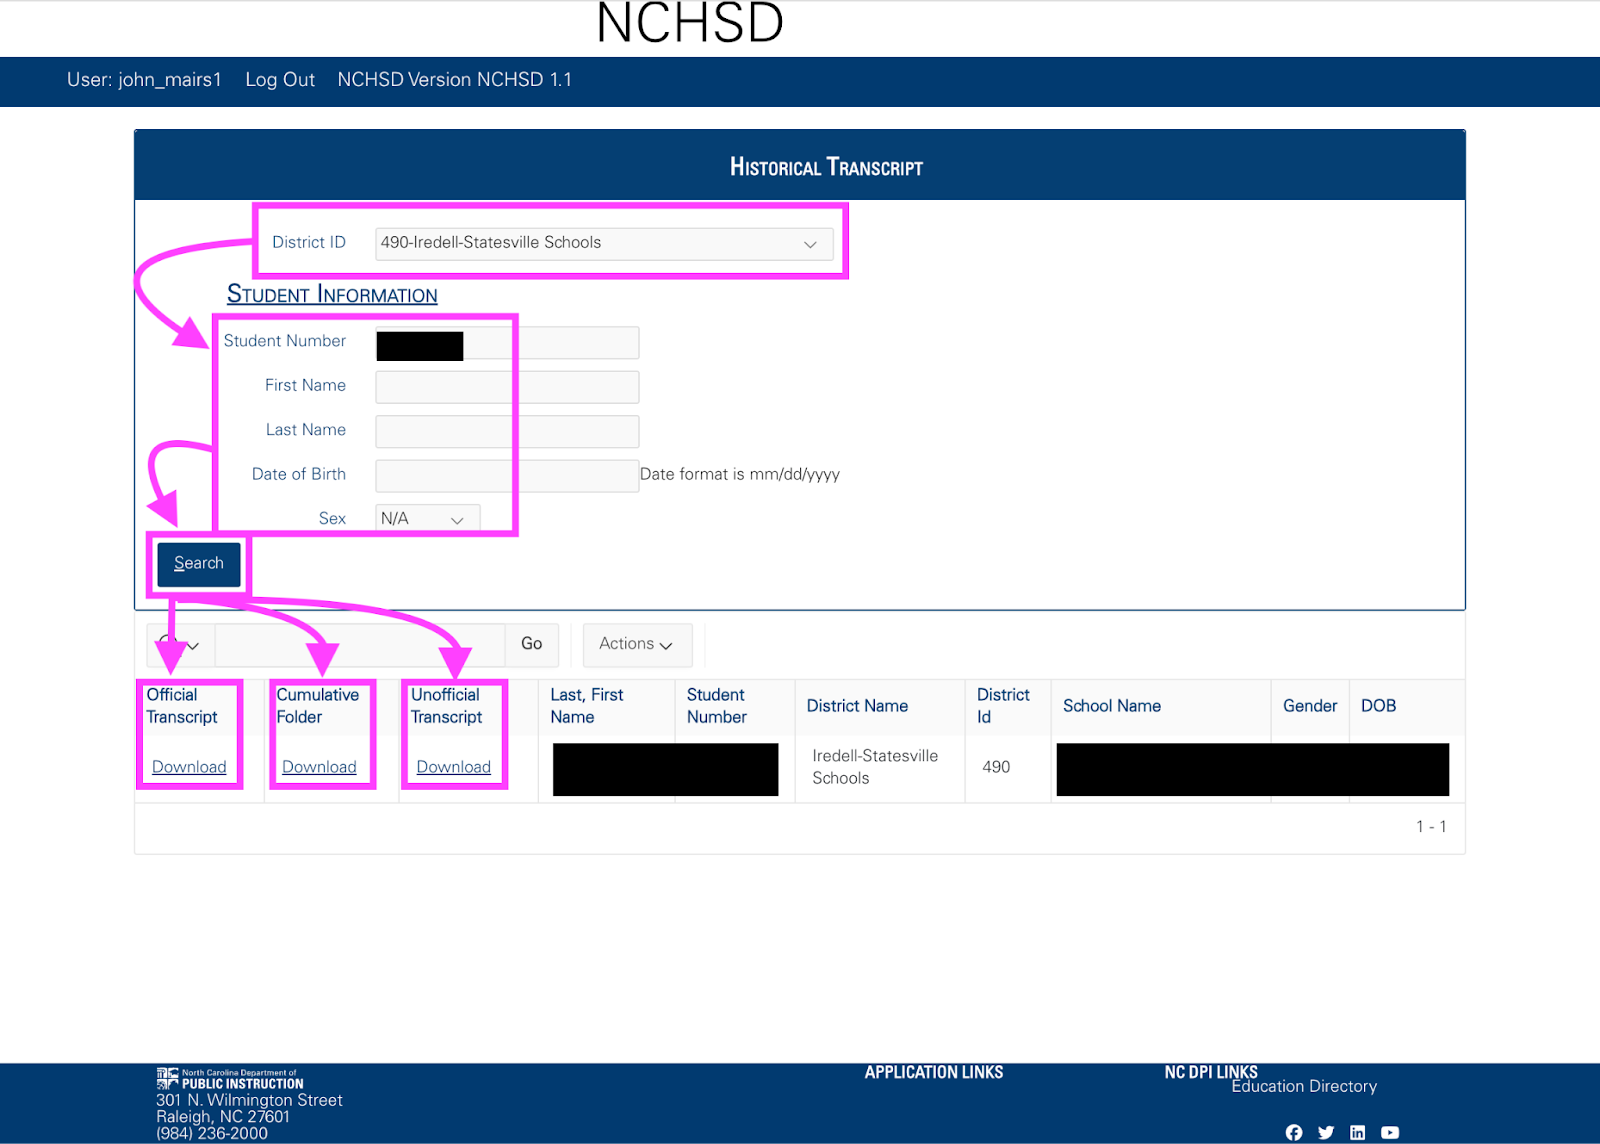Screen dimensions: 1600x1144
Task: Open the Sex dropdown showing N/A
Action: click(x=425, y=518)
